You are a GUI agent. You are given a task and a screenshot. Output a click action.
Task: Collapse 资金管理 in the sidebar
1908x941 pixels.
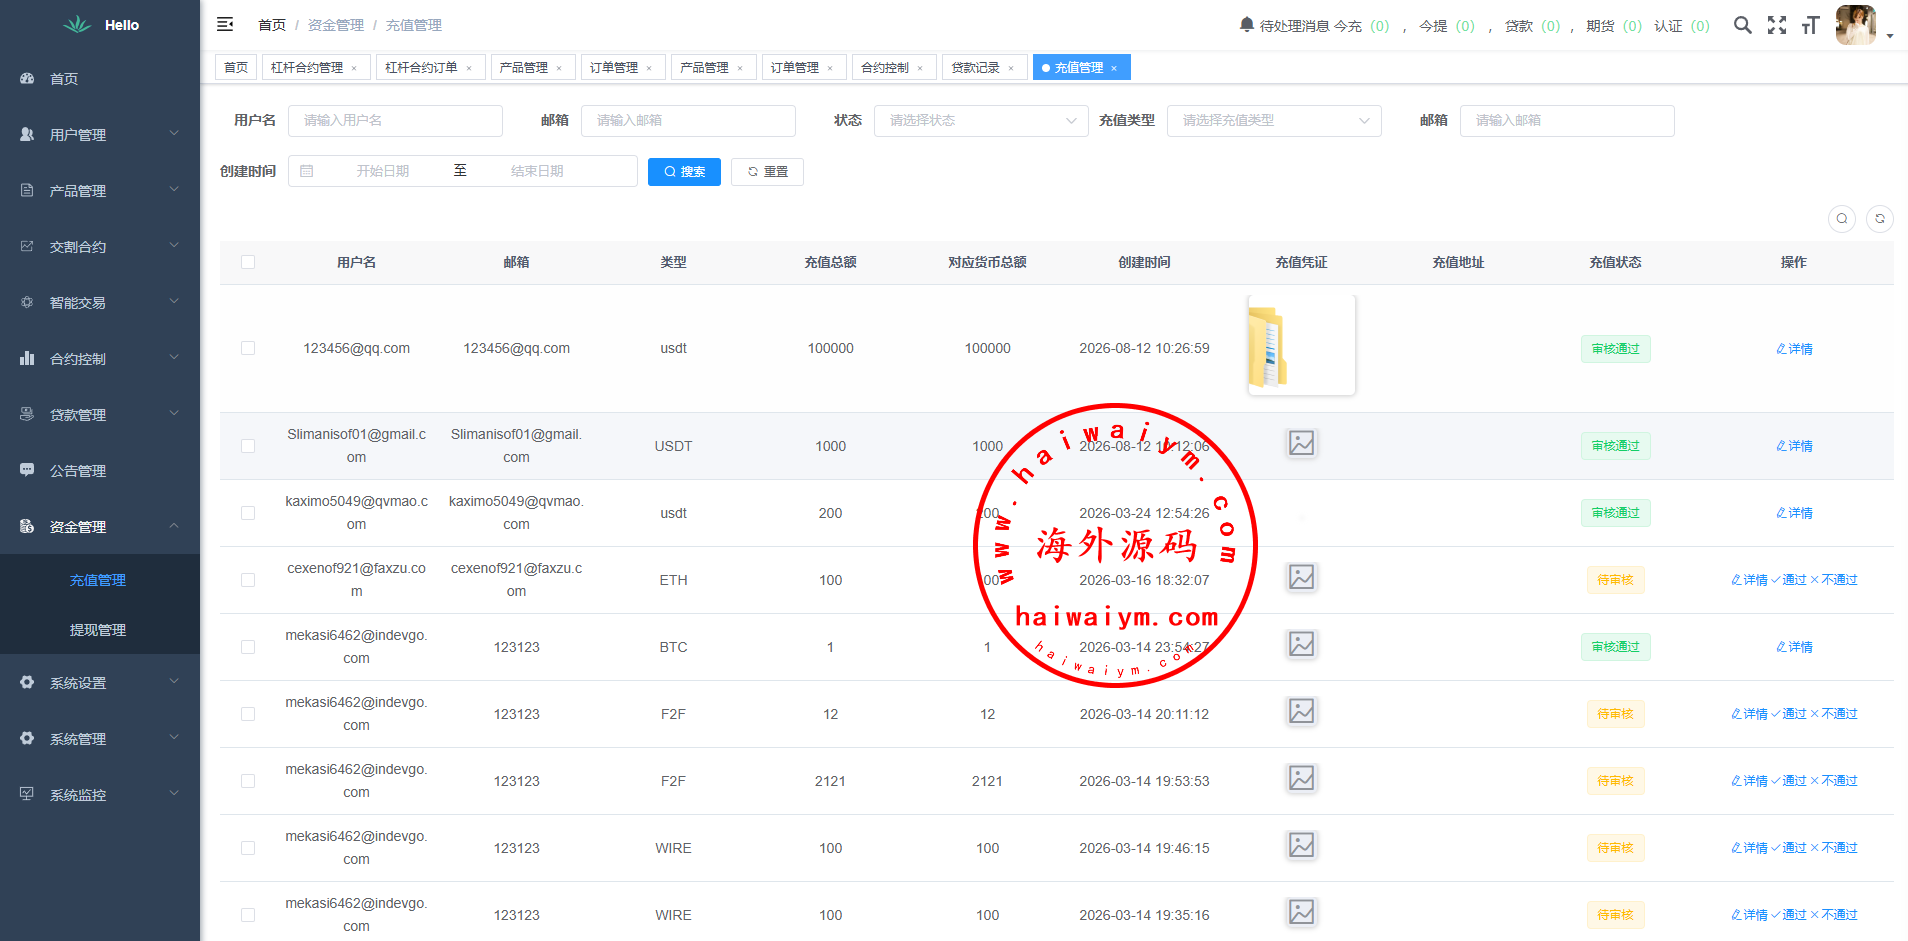pyautogui.click(x=100, y=527)
